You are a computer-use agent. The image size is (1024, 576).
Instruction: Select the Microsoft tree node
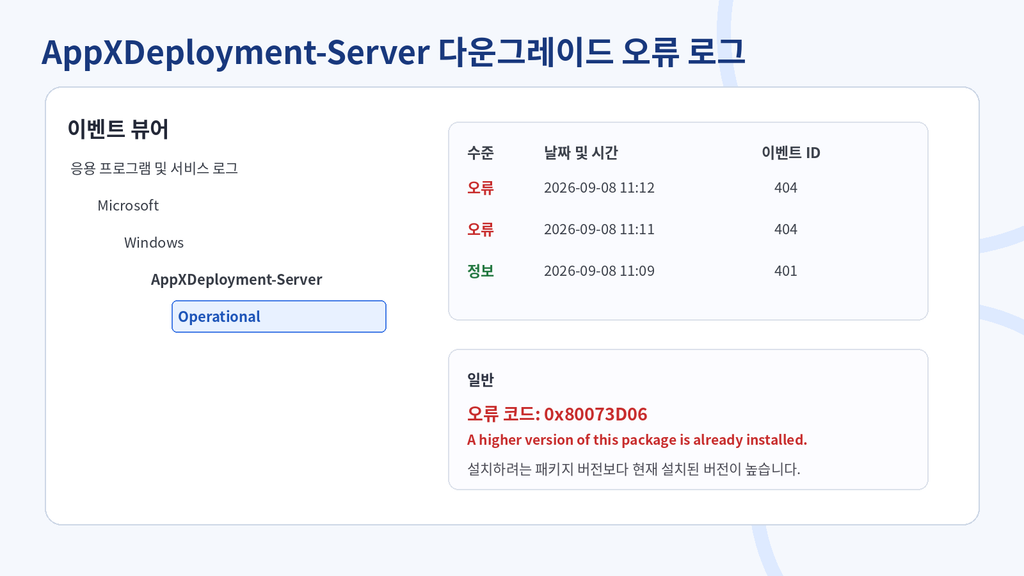pos(128,205)
